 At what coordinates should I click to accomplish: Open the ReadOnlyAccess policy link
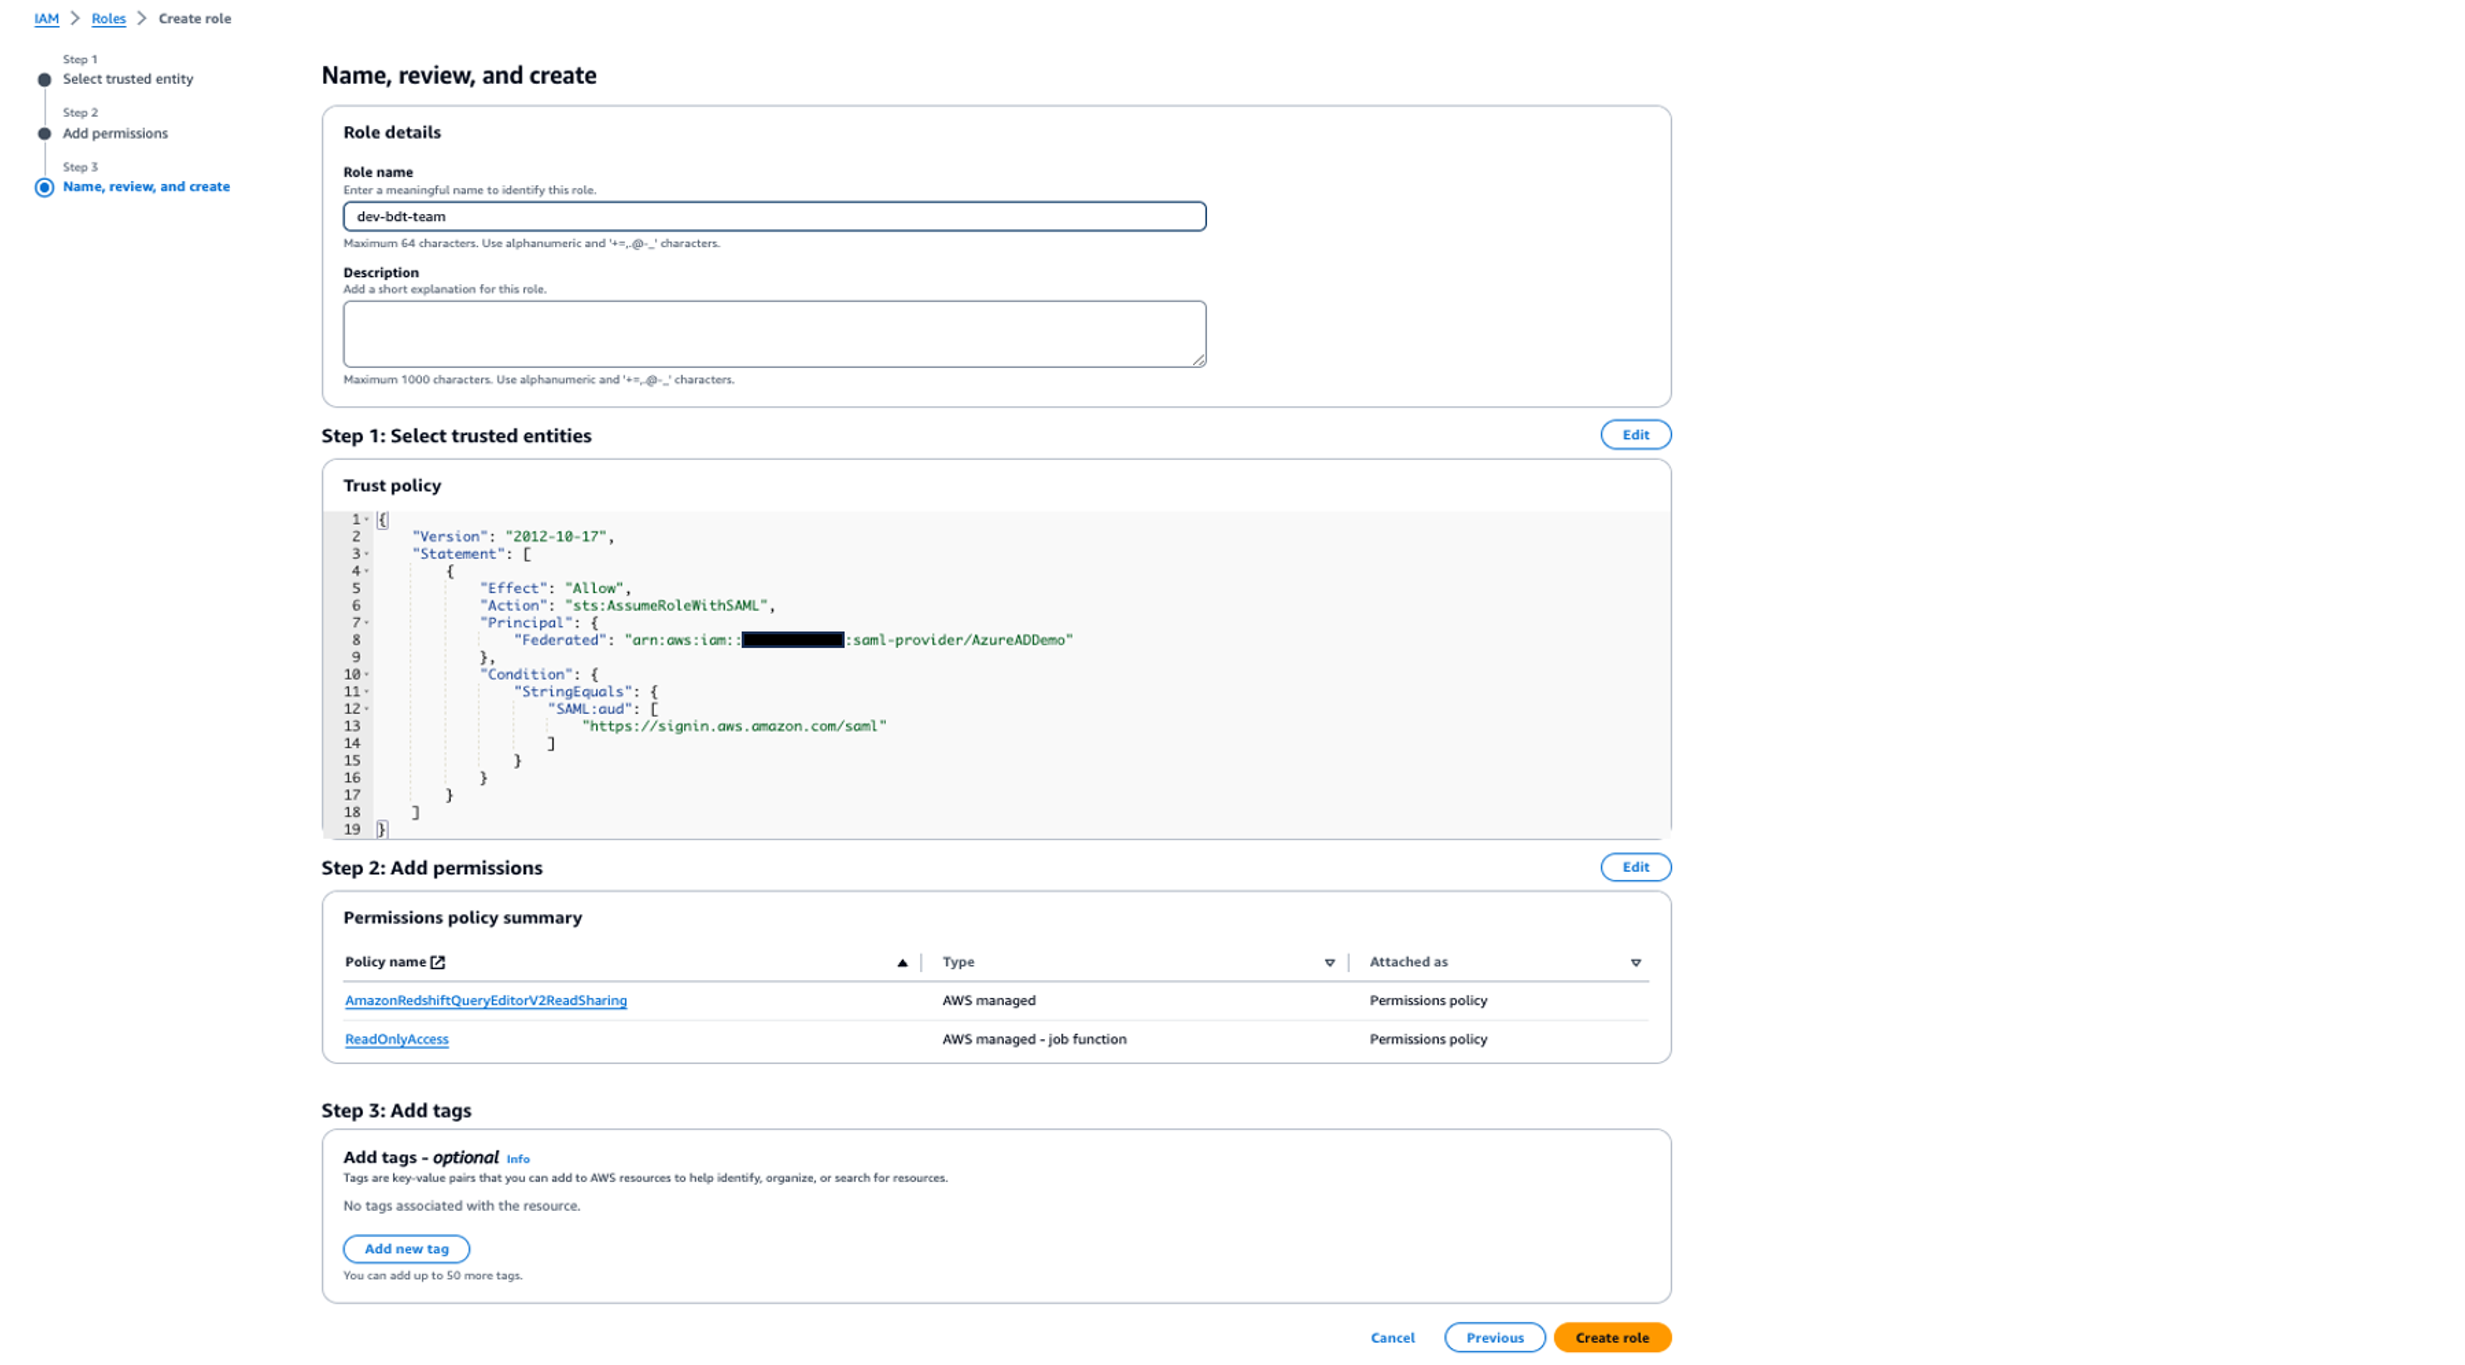(396, 1039)
